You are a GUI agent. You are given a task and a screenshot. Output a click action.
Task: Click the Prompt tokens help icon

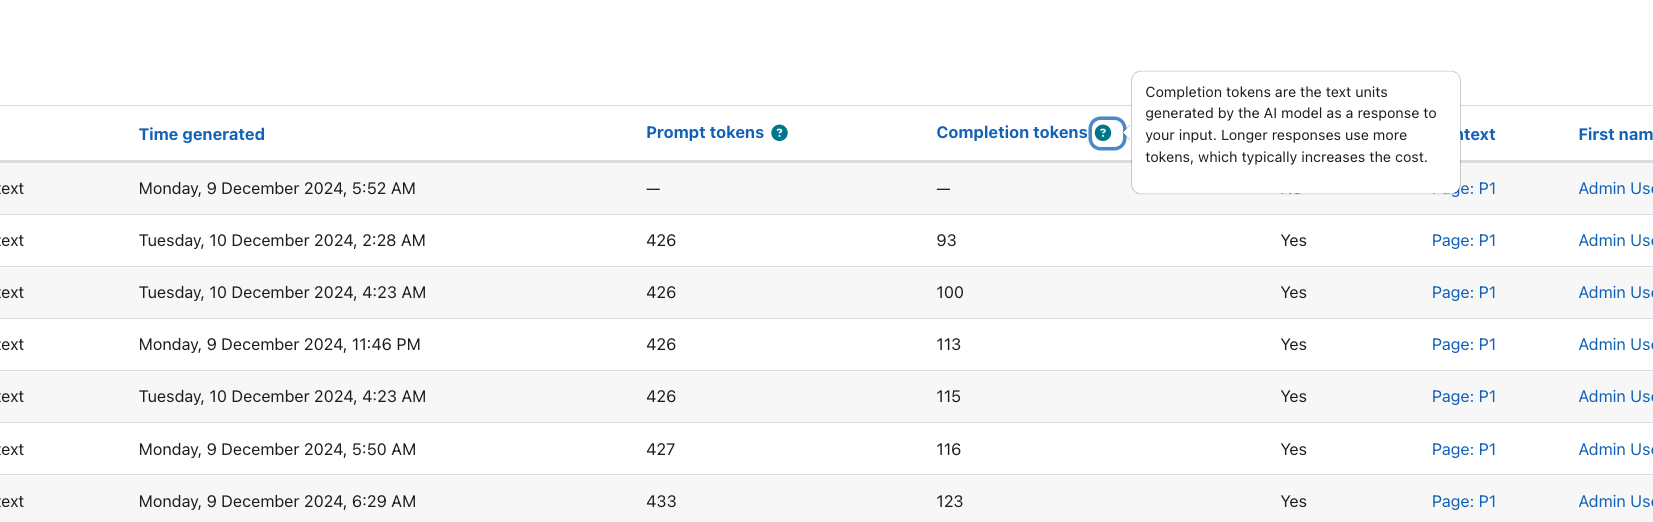point(780,133)
